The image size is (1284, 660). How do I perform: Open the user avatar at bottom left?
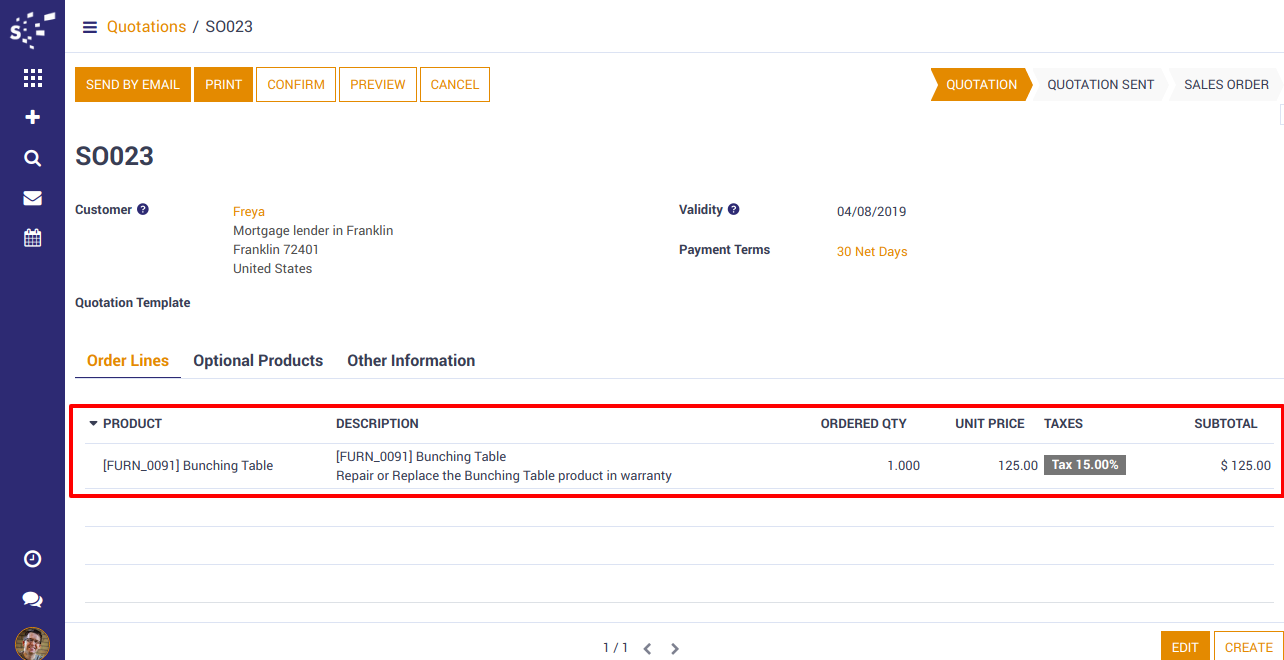[32, 643]
